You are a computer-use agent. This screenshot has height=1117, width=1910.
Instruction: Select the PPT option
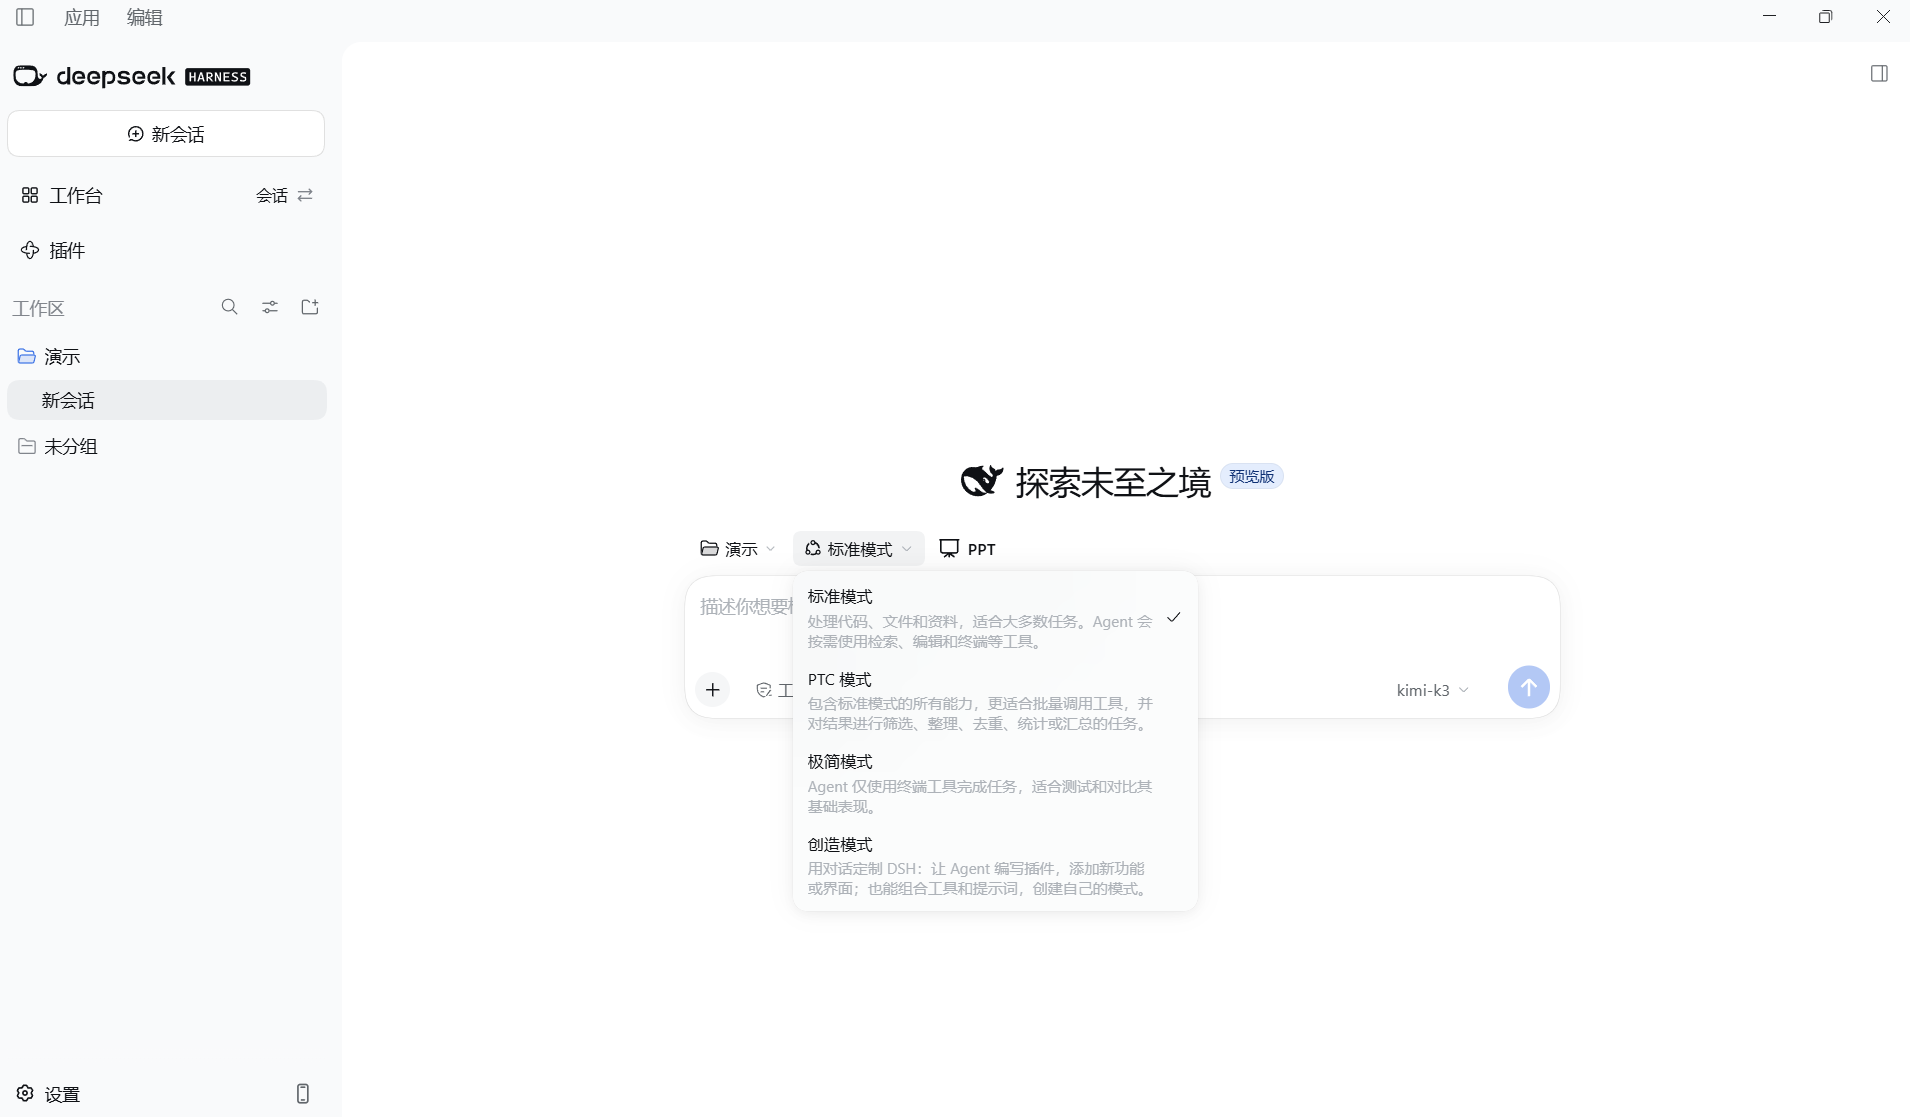point(968,549)
